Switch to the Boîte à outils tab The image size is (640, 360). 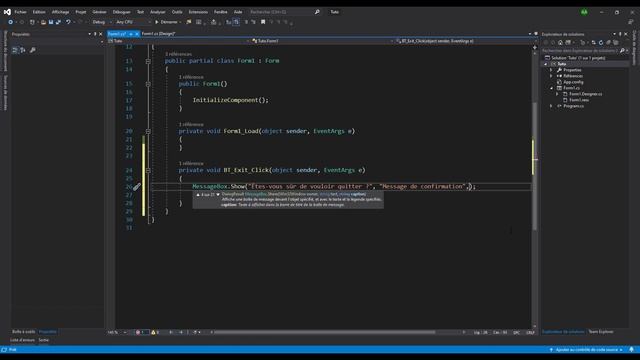24,332
